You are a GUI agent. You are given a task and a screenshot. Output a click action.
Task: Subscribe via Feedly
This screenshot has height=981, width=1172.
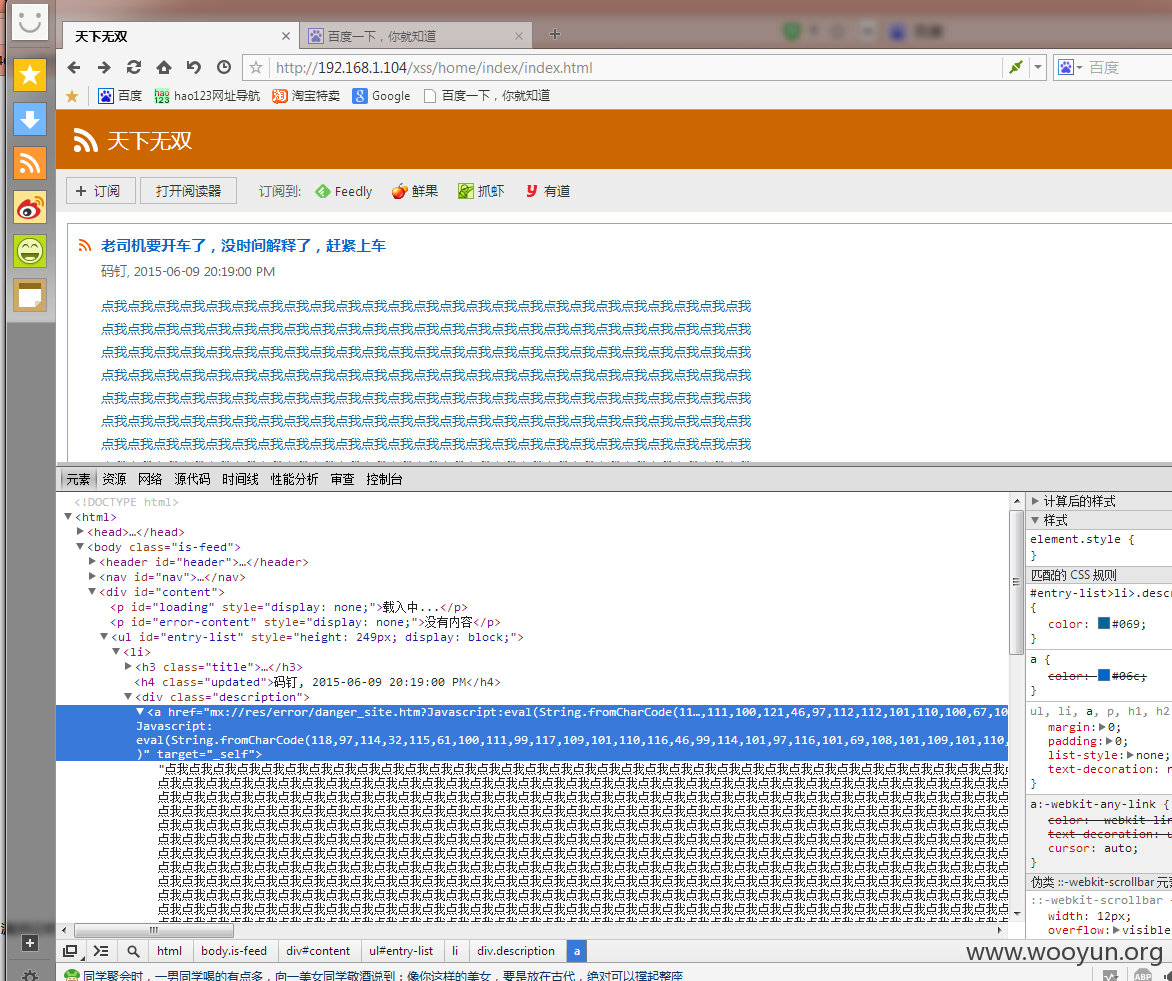(344, 191)
